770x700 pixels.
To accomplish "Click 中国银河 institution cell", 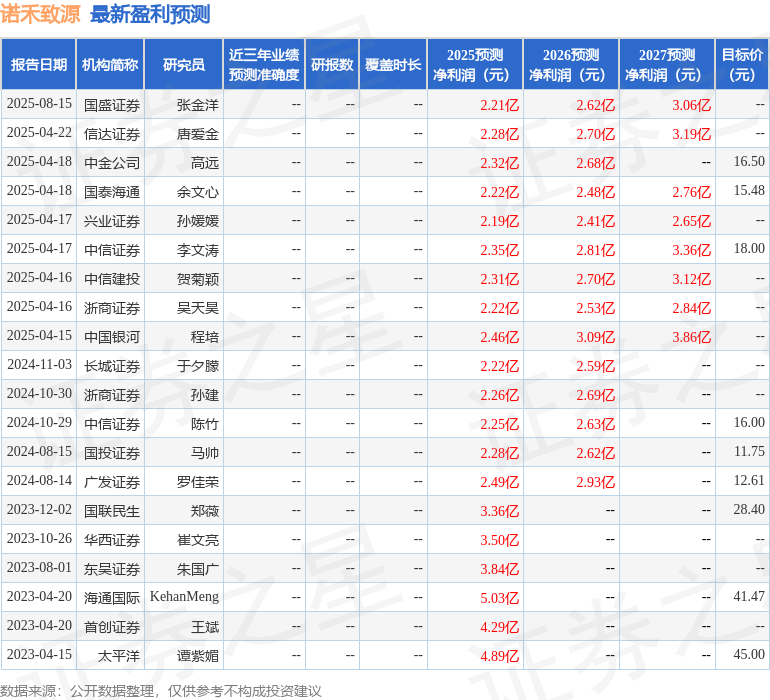I will click(112, 336).
